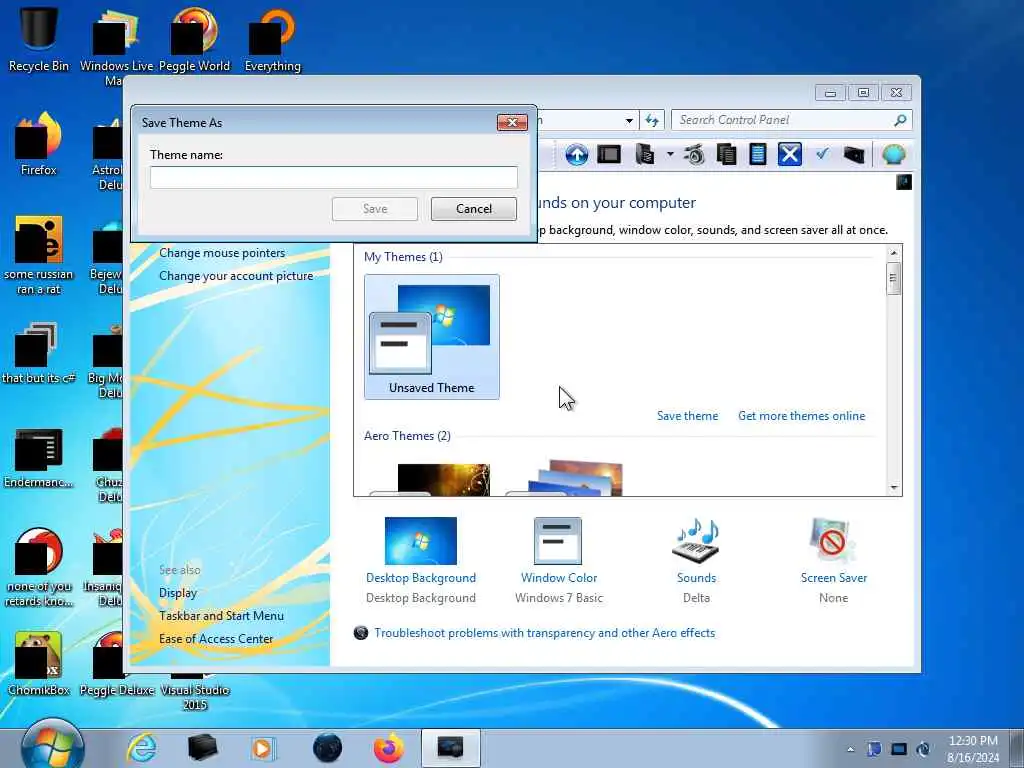Click Cancel in Save Theme As dialog

click(x=473, y=209)
